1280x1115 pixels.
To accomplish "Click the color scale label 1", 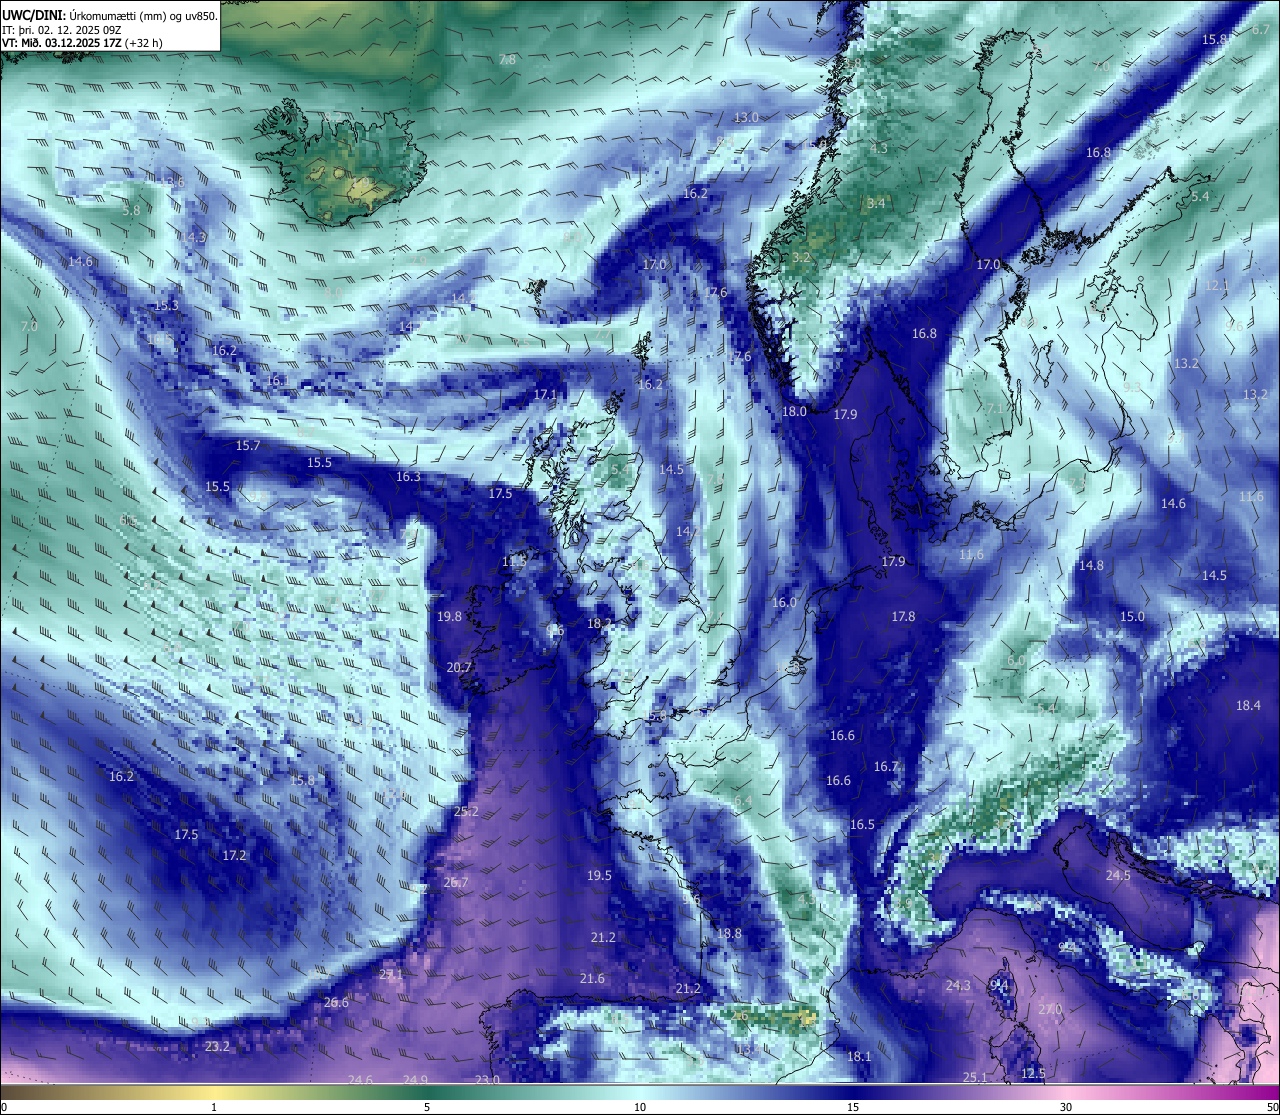I will (x=214, y=1106).
